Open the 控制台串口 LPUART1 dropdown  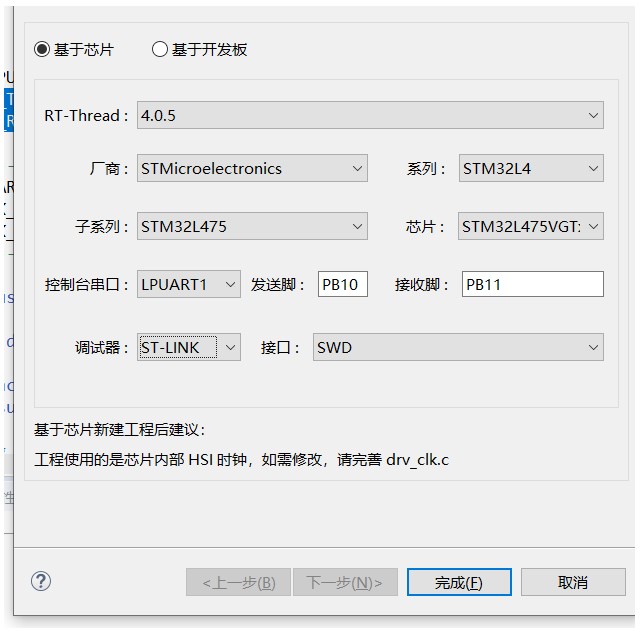tap(188, 285)
